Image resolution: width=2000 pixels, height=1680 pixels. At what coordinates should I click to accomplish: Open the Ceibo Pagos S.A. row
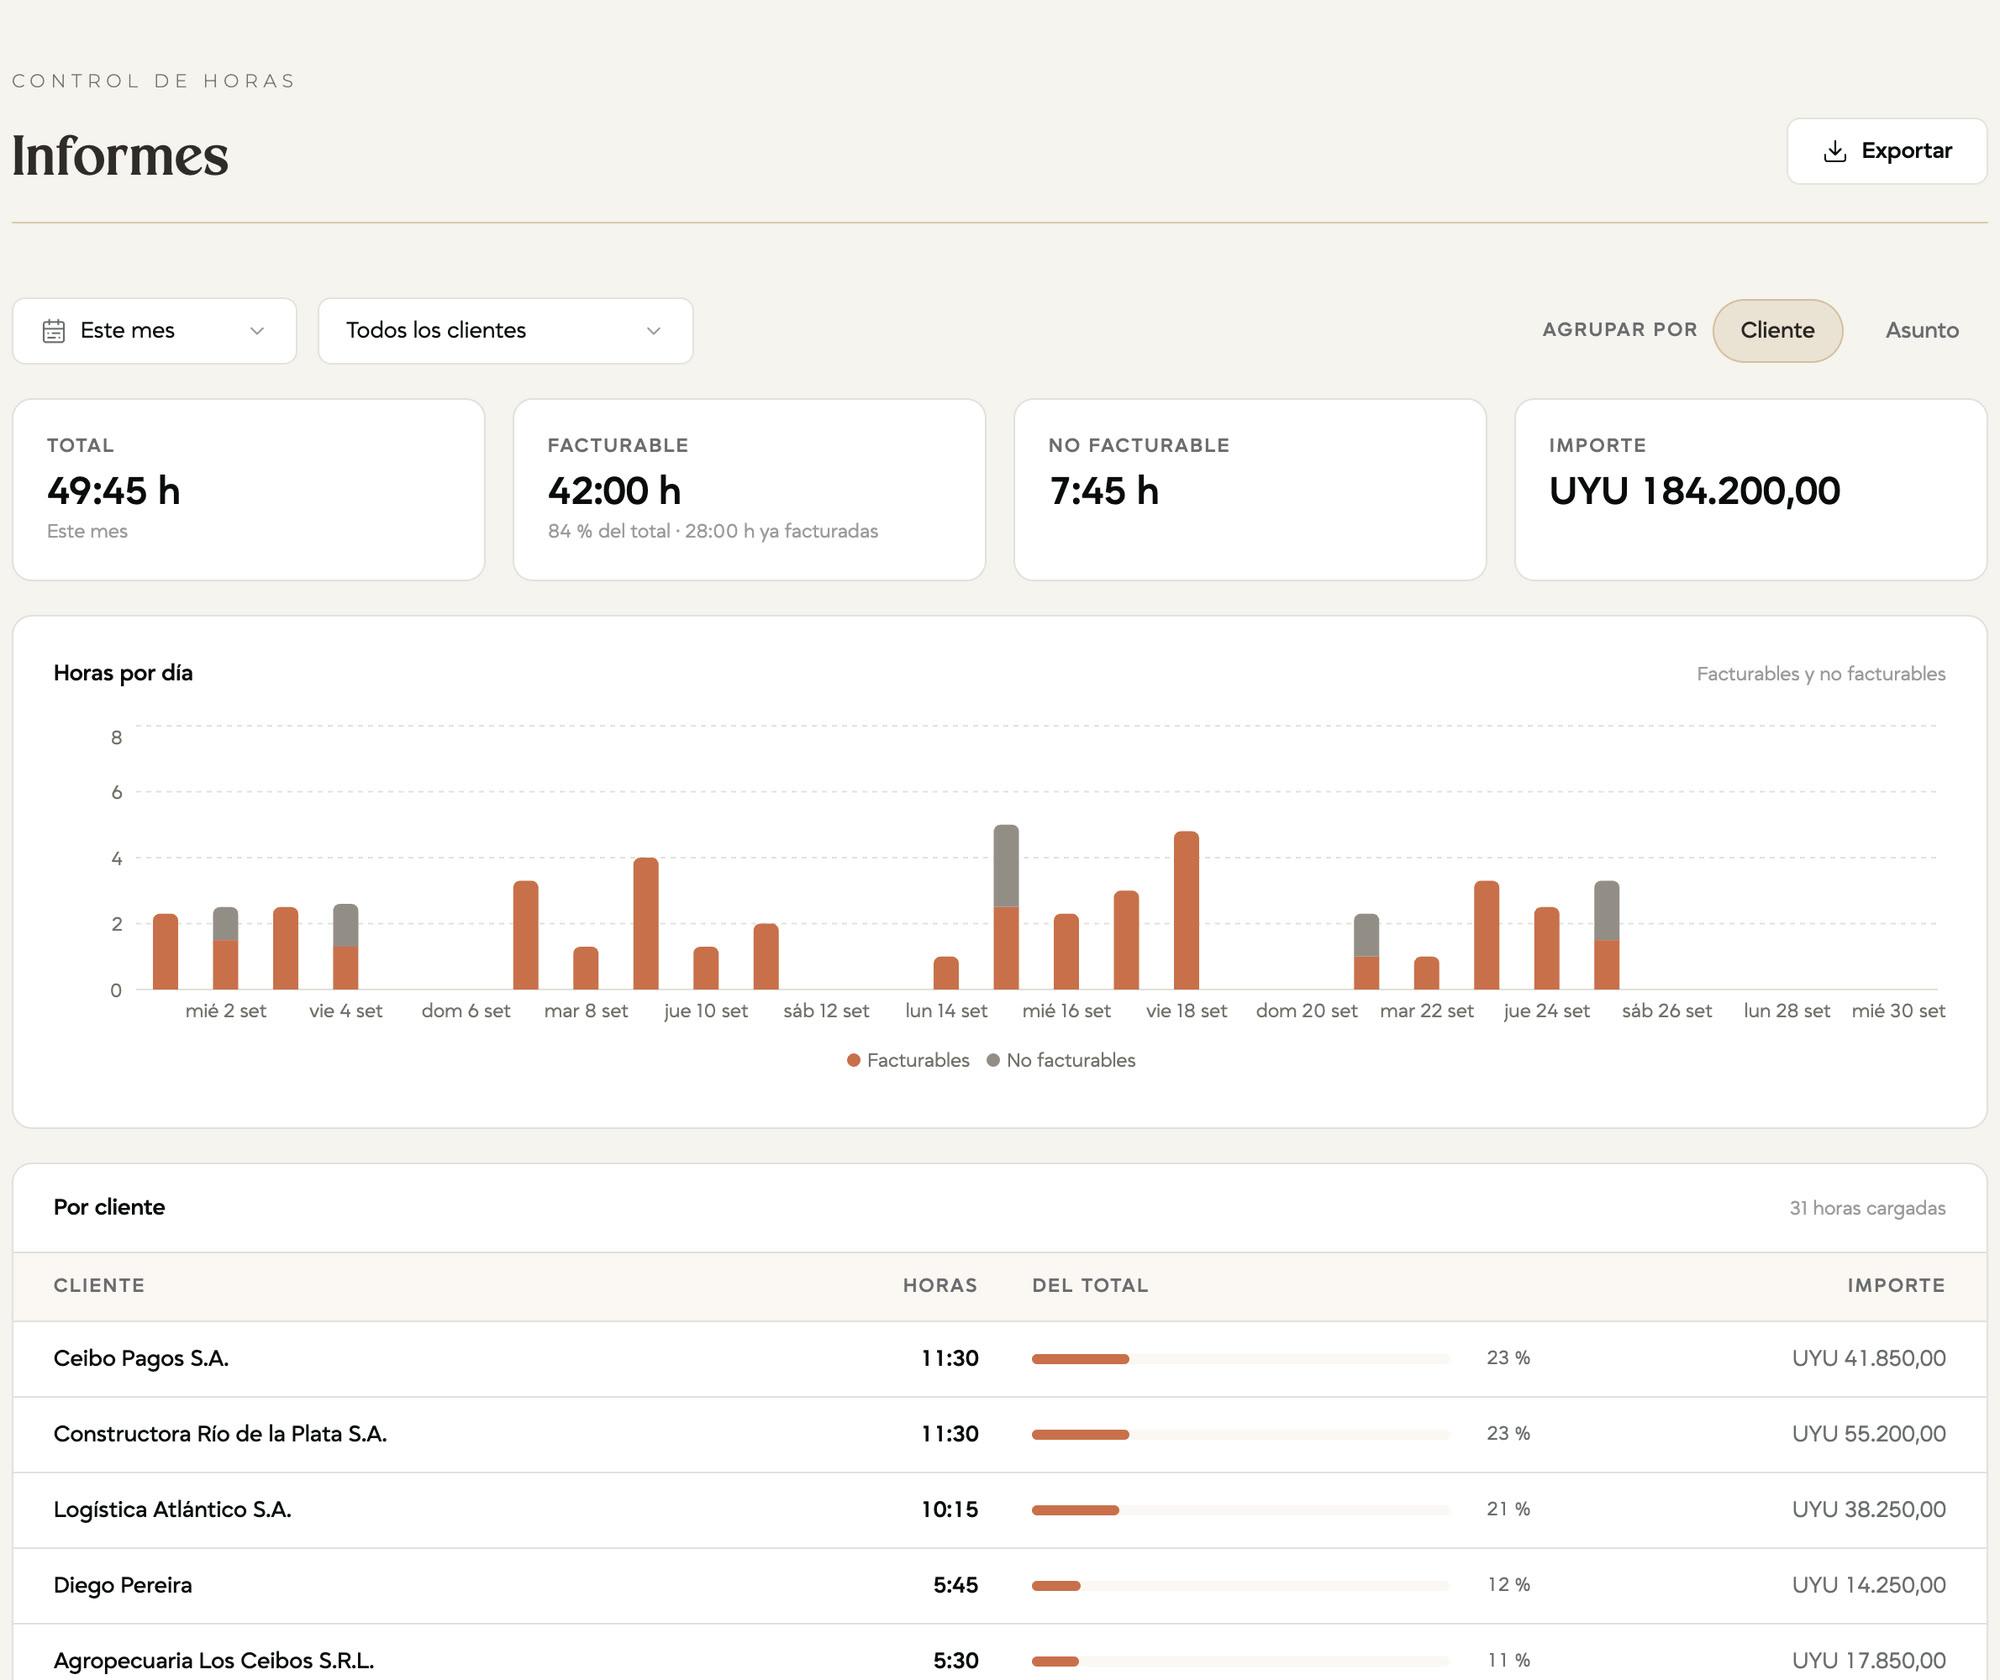[x=1000, y=1358]
